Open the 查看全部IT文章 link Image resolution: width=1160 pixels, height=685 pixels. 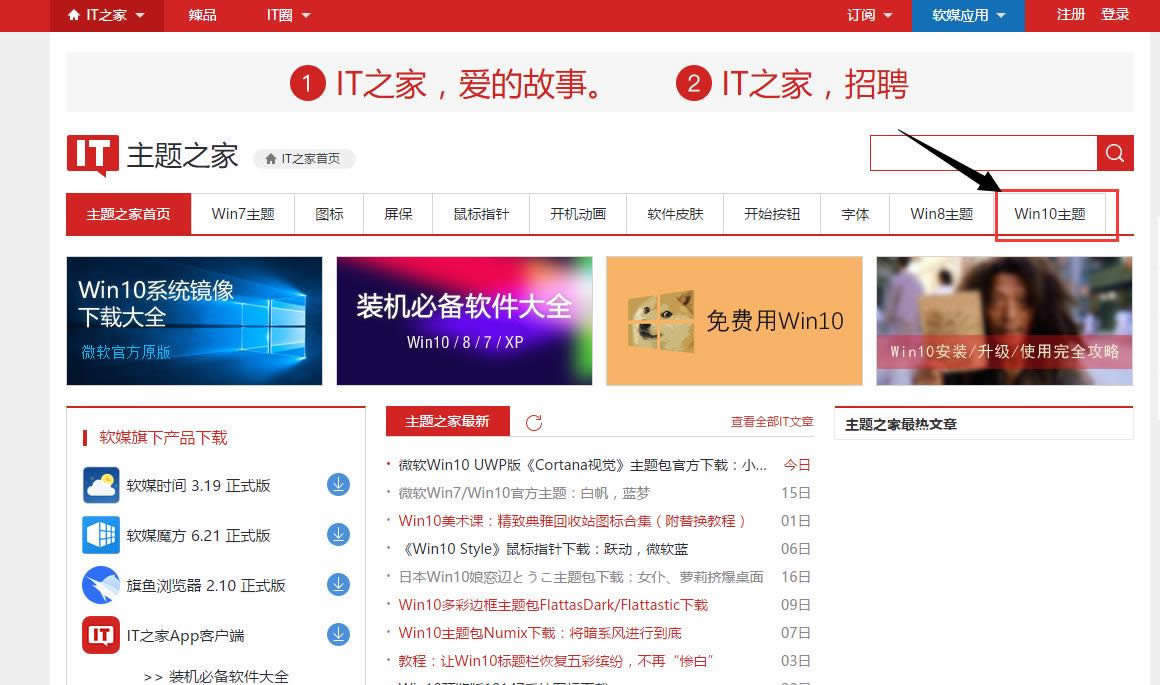pos(771,422)
